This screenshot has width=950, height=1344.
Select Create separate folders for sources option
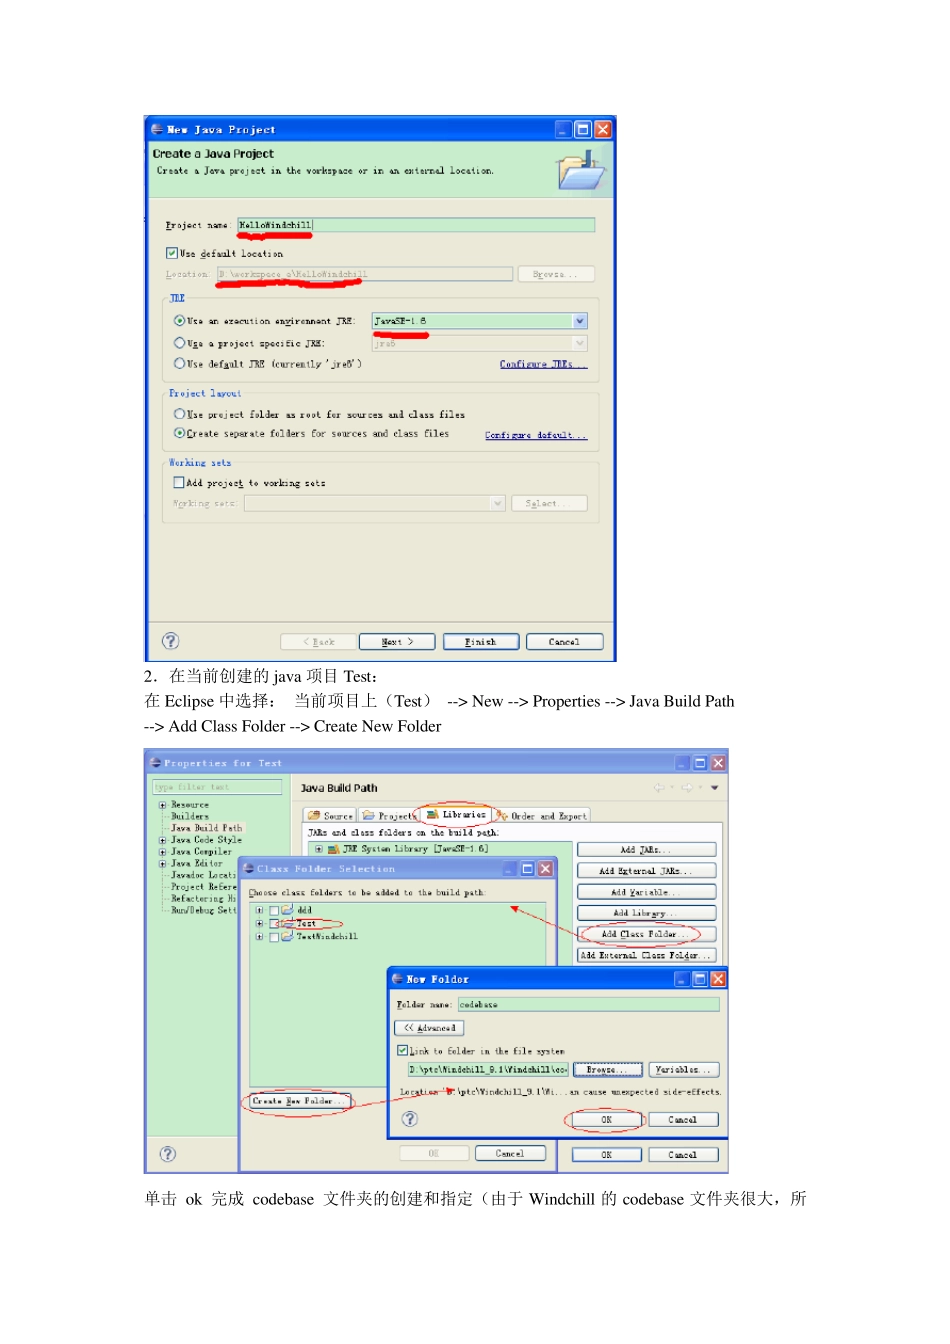[180, 433]
